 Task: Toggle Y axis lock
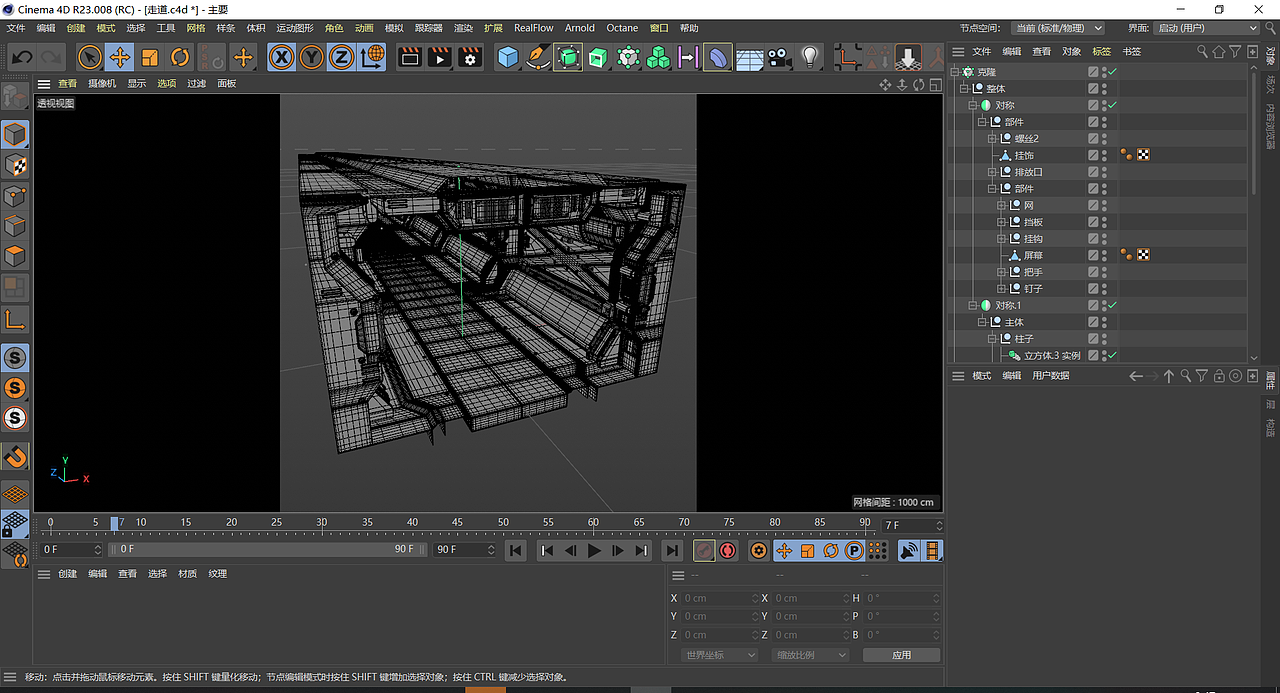click(x=312, y=58)
